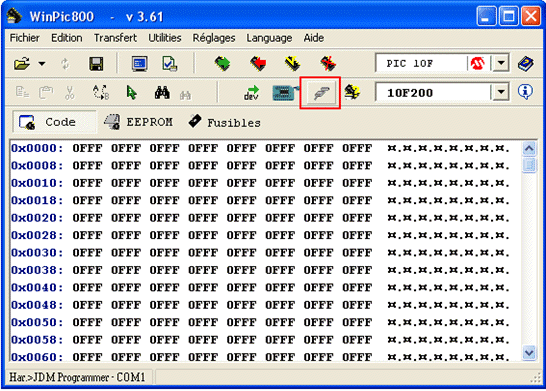The height and width of the screenshot is (391, 546).
Task: Open the Aide menu
Action: click(x=314, y=38)
